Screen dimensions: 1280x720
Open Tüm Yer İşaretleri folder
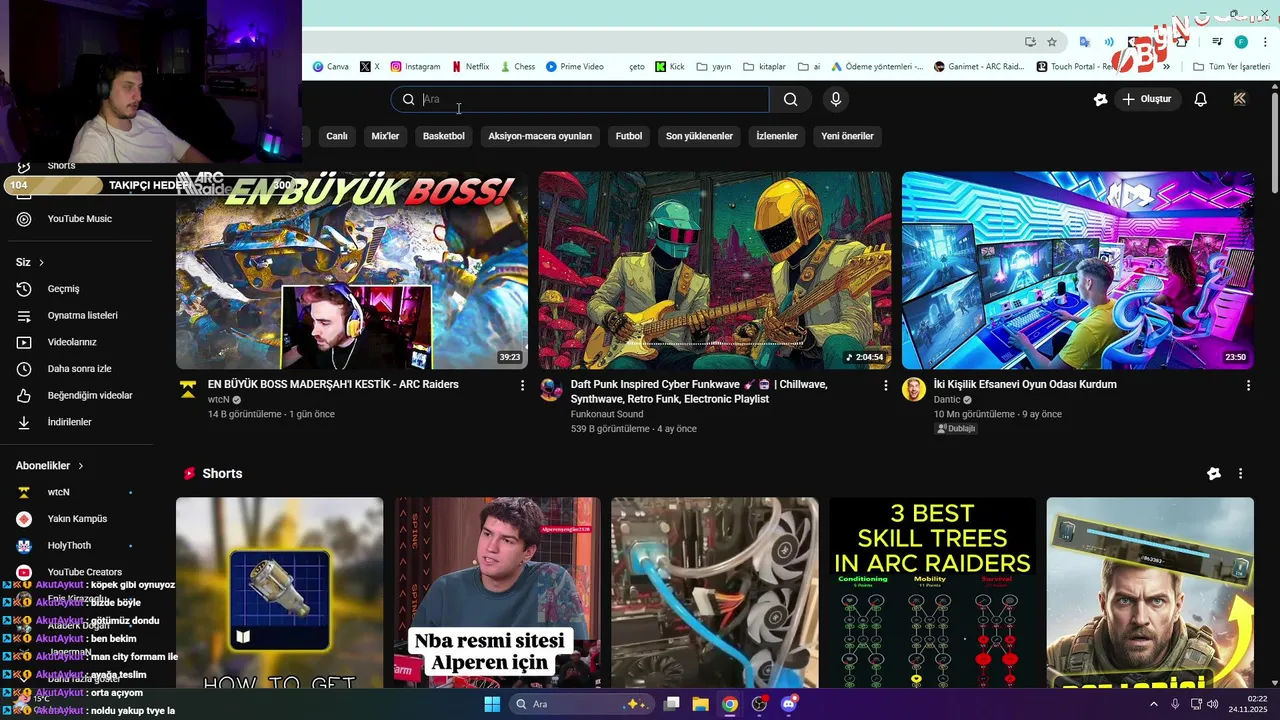coord(1231,67)
